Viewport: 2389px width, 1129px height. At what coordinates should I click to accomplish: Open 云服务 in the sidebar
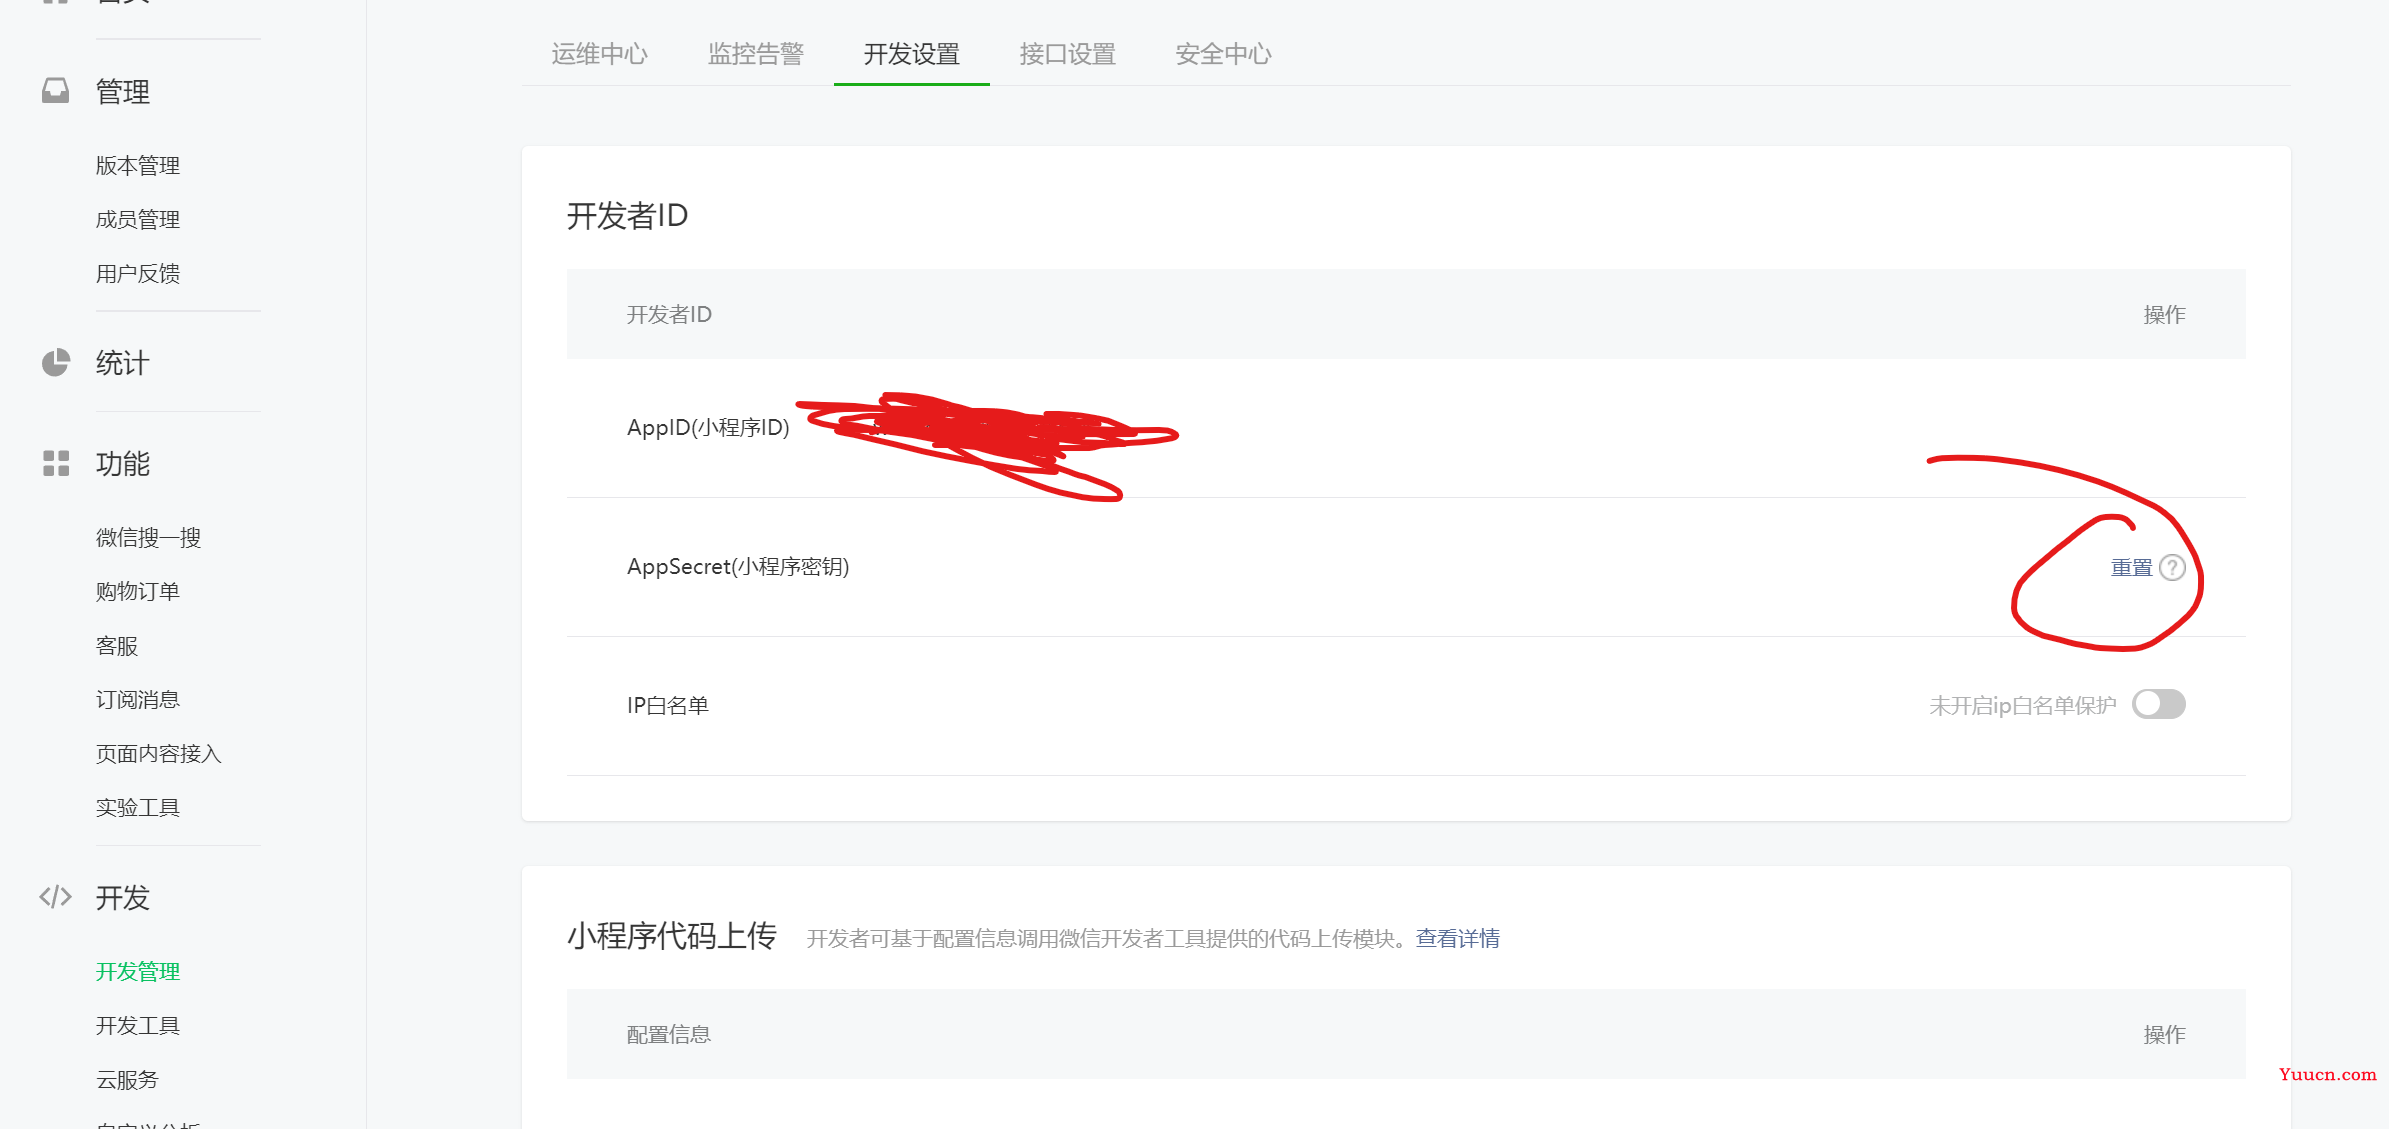click(127, 1080)
